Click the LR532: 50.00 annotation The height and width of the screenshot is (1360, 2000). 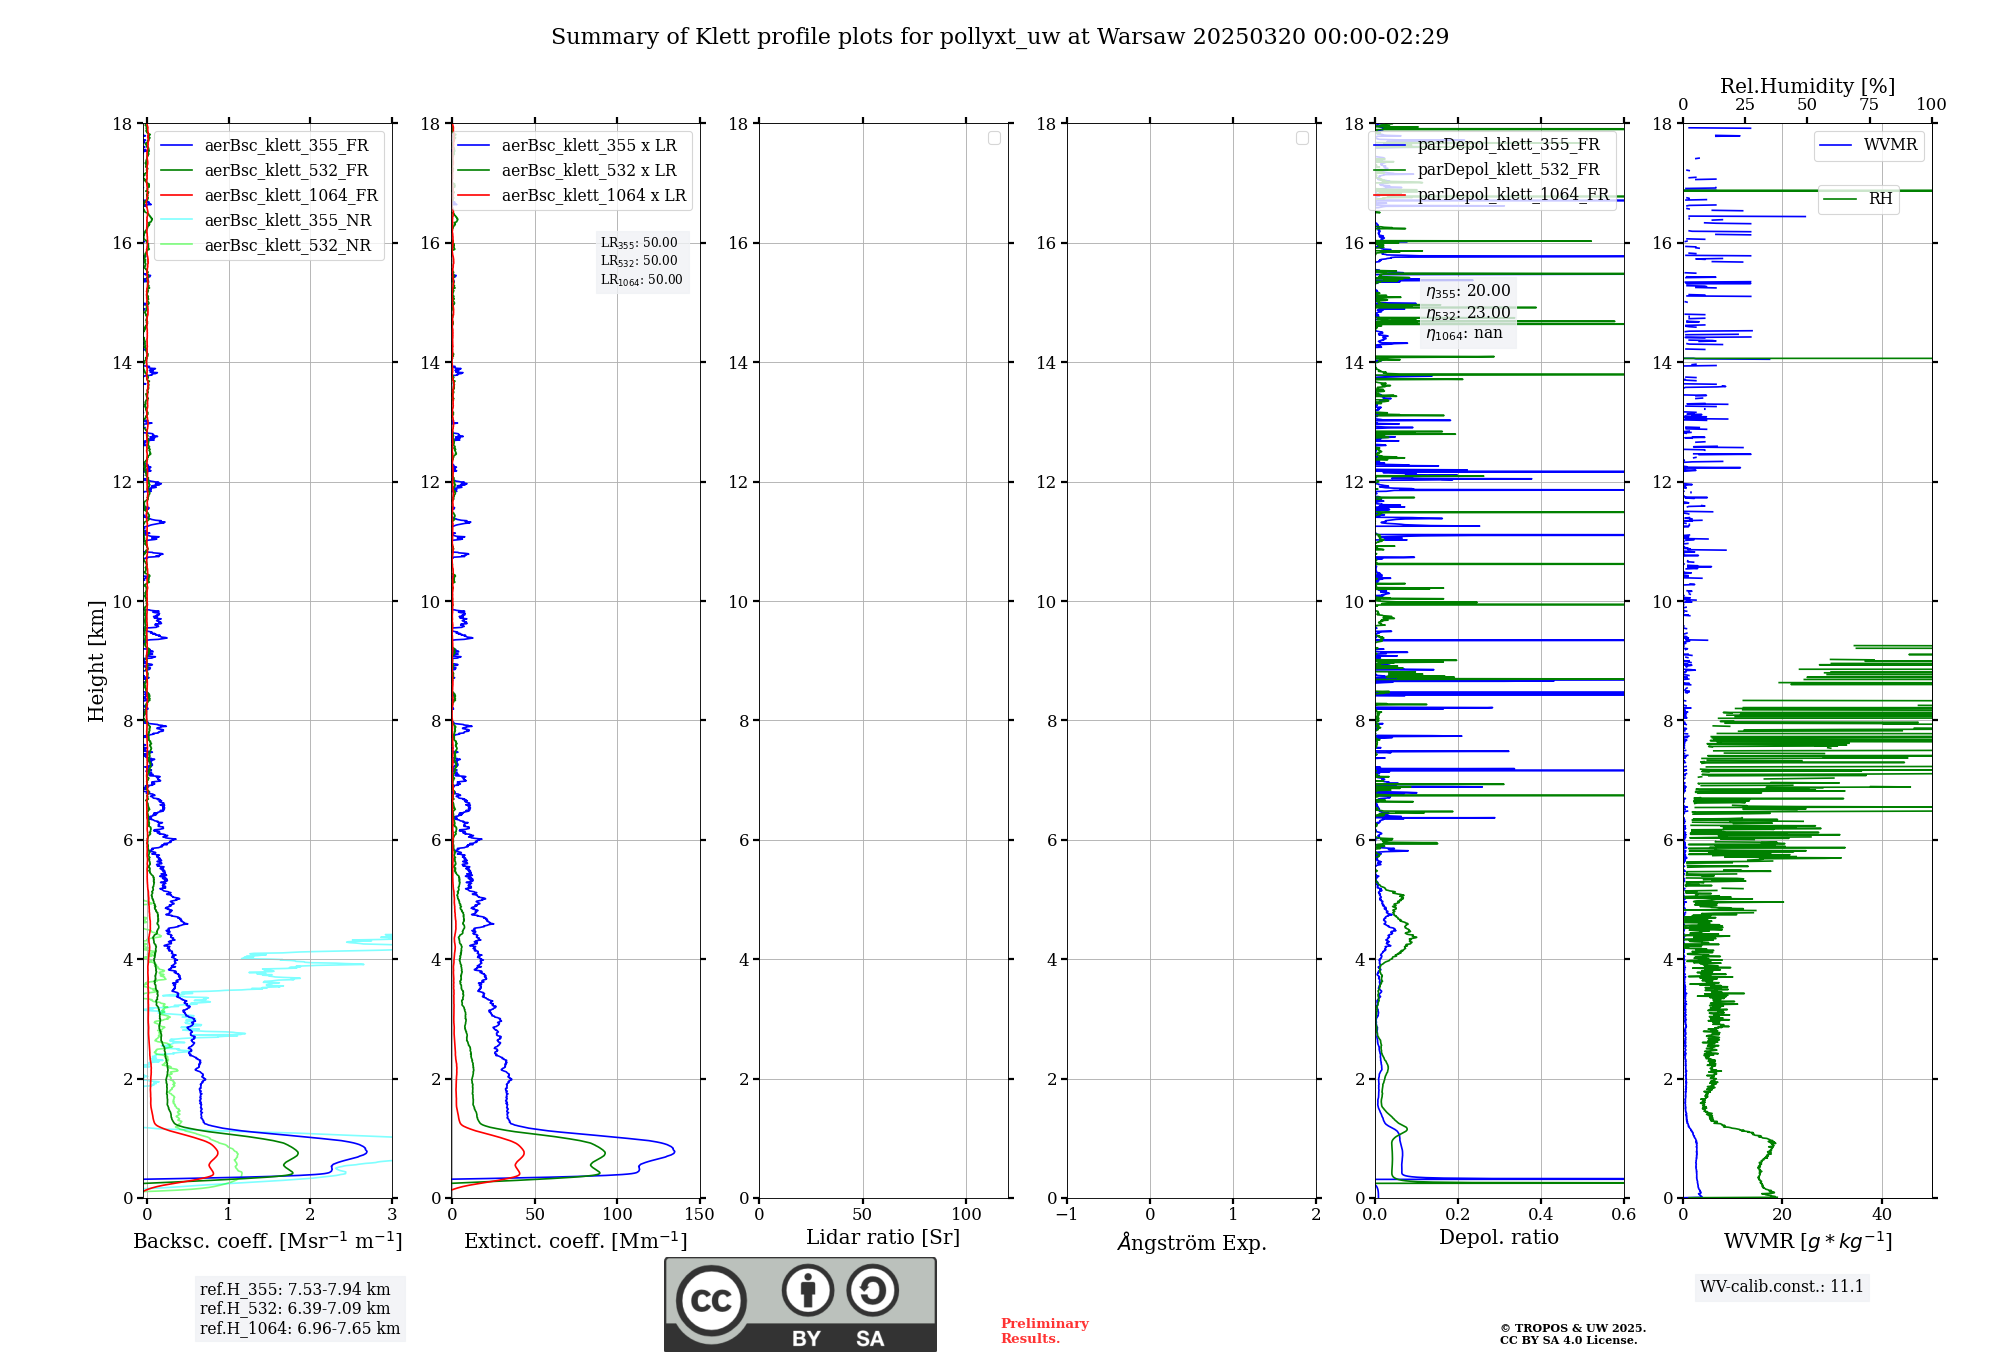tap(639, 261)
